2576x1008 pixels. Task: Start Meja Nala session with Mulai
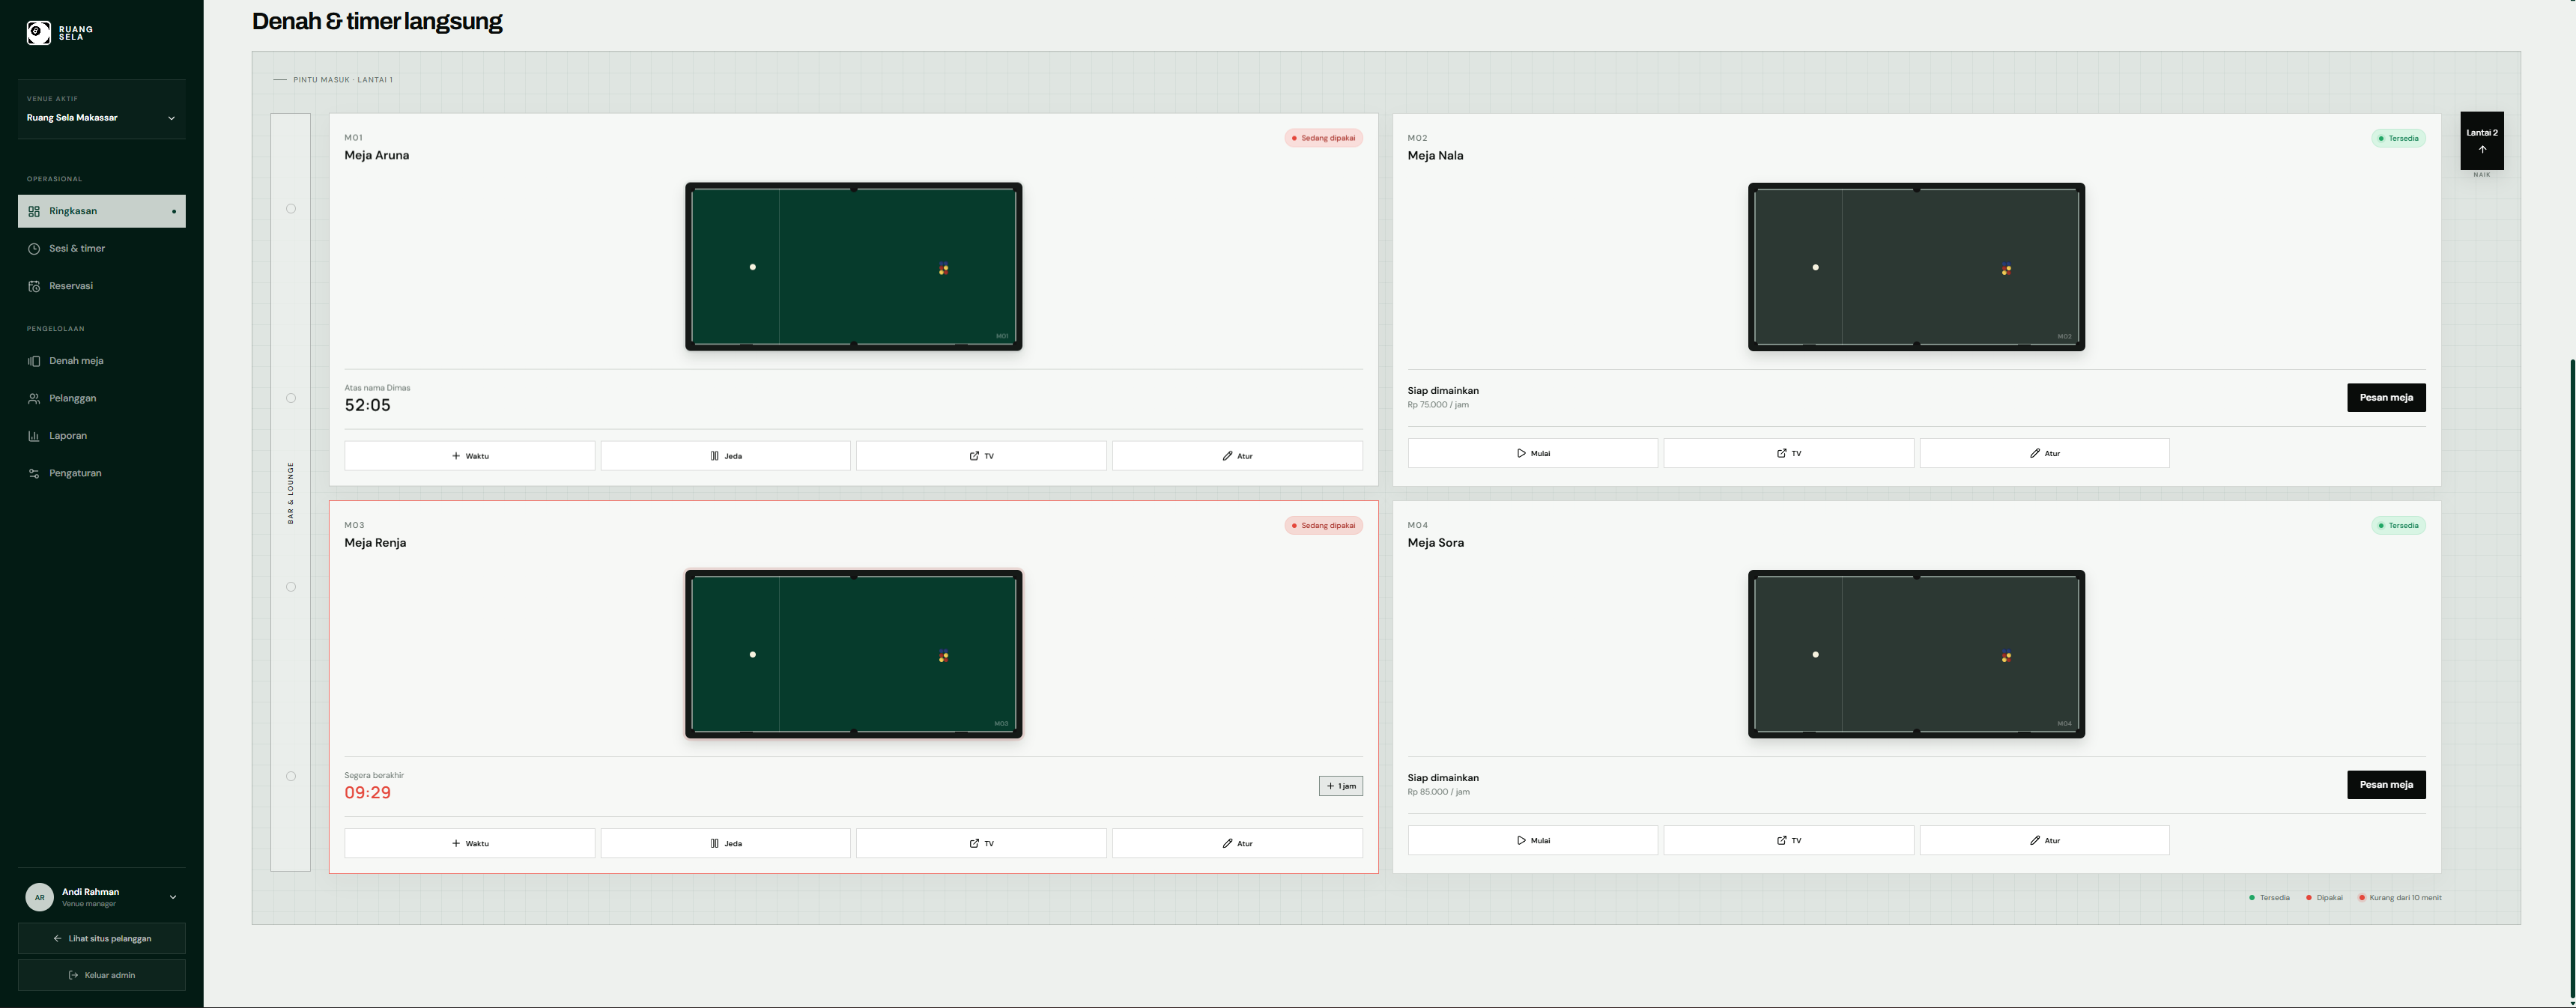pyautogui.click(x=1533, y=453)
